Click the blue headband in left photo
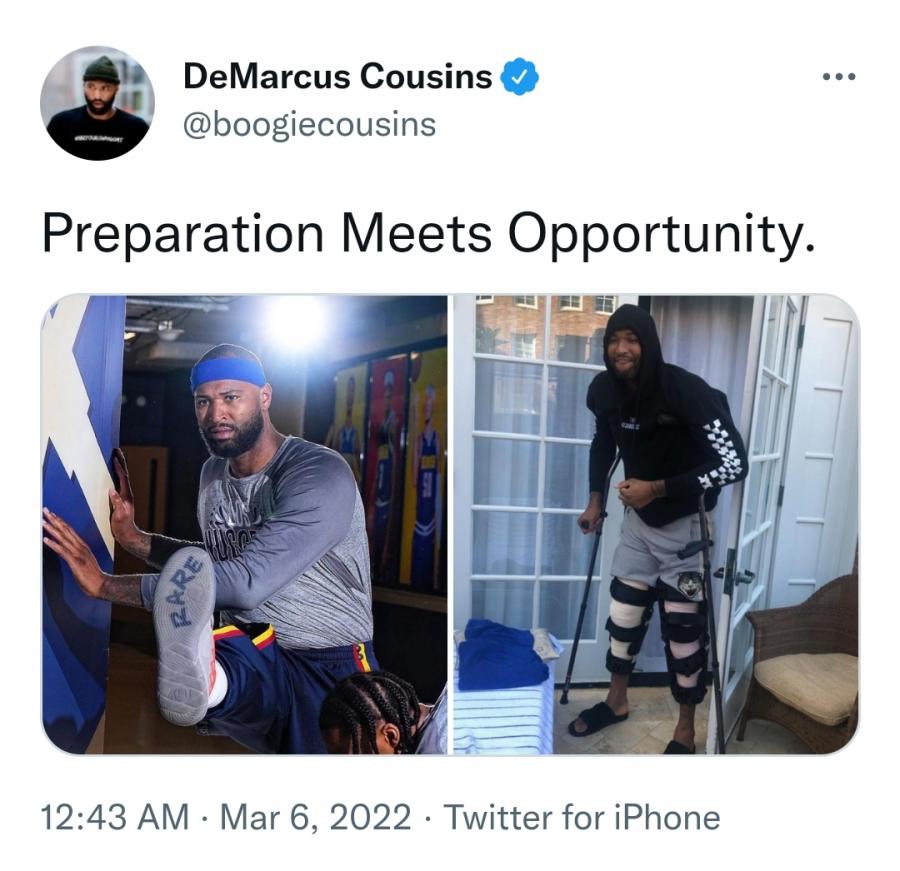 click(228, 373)
